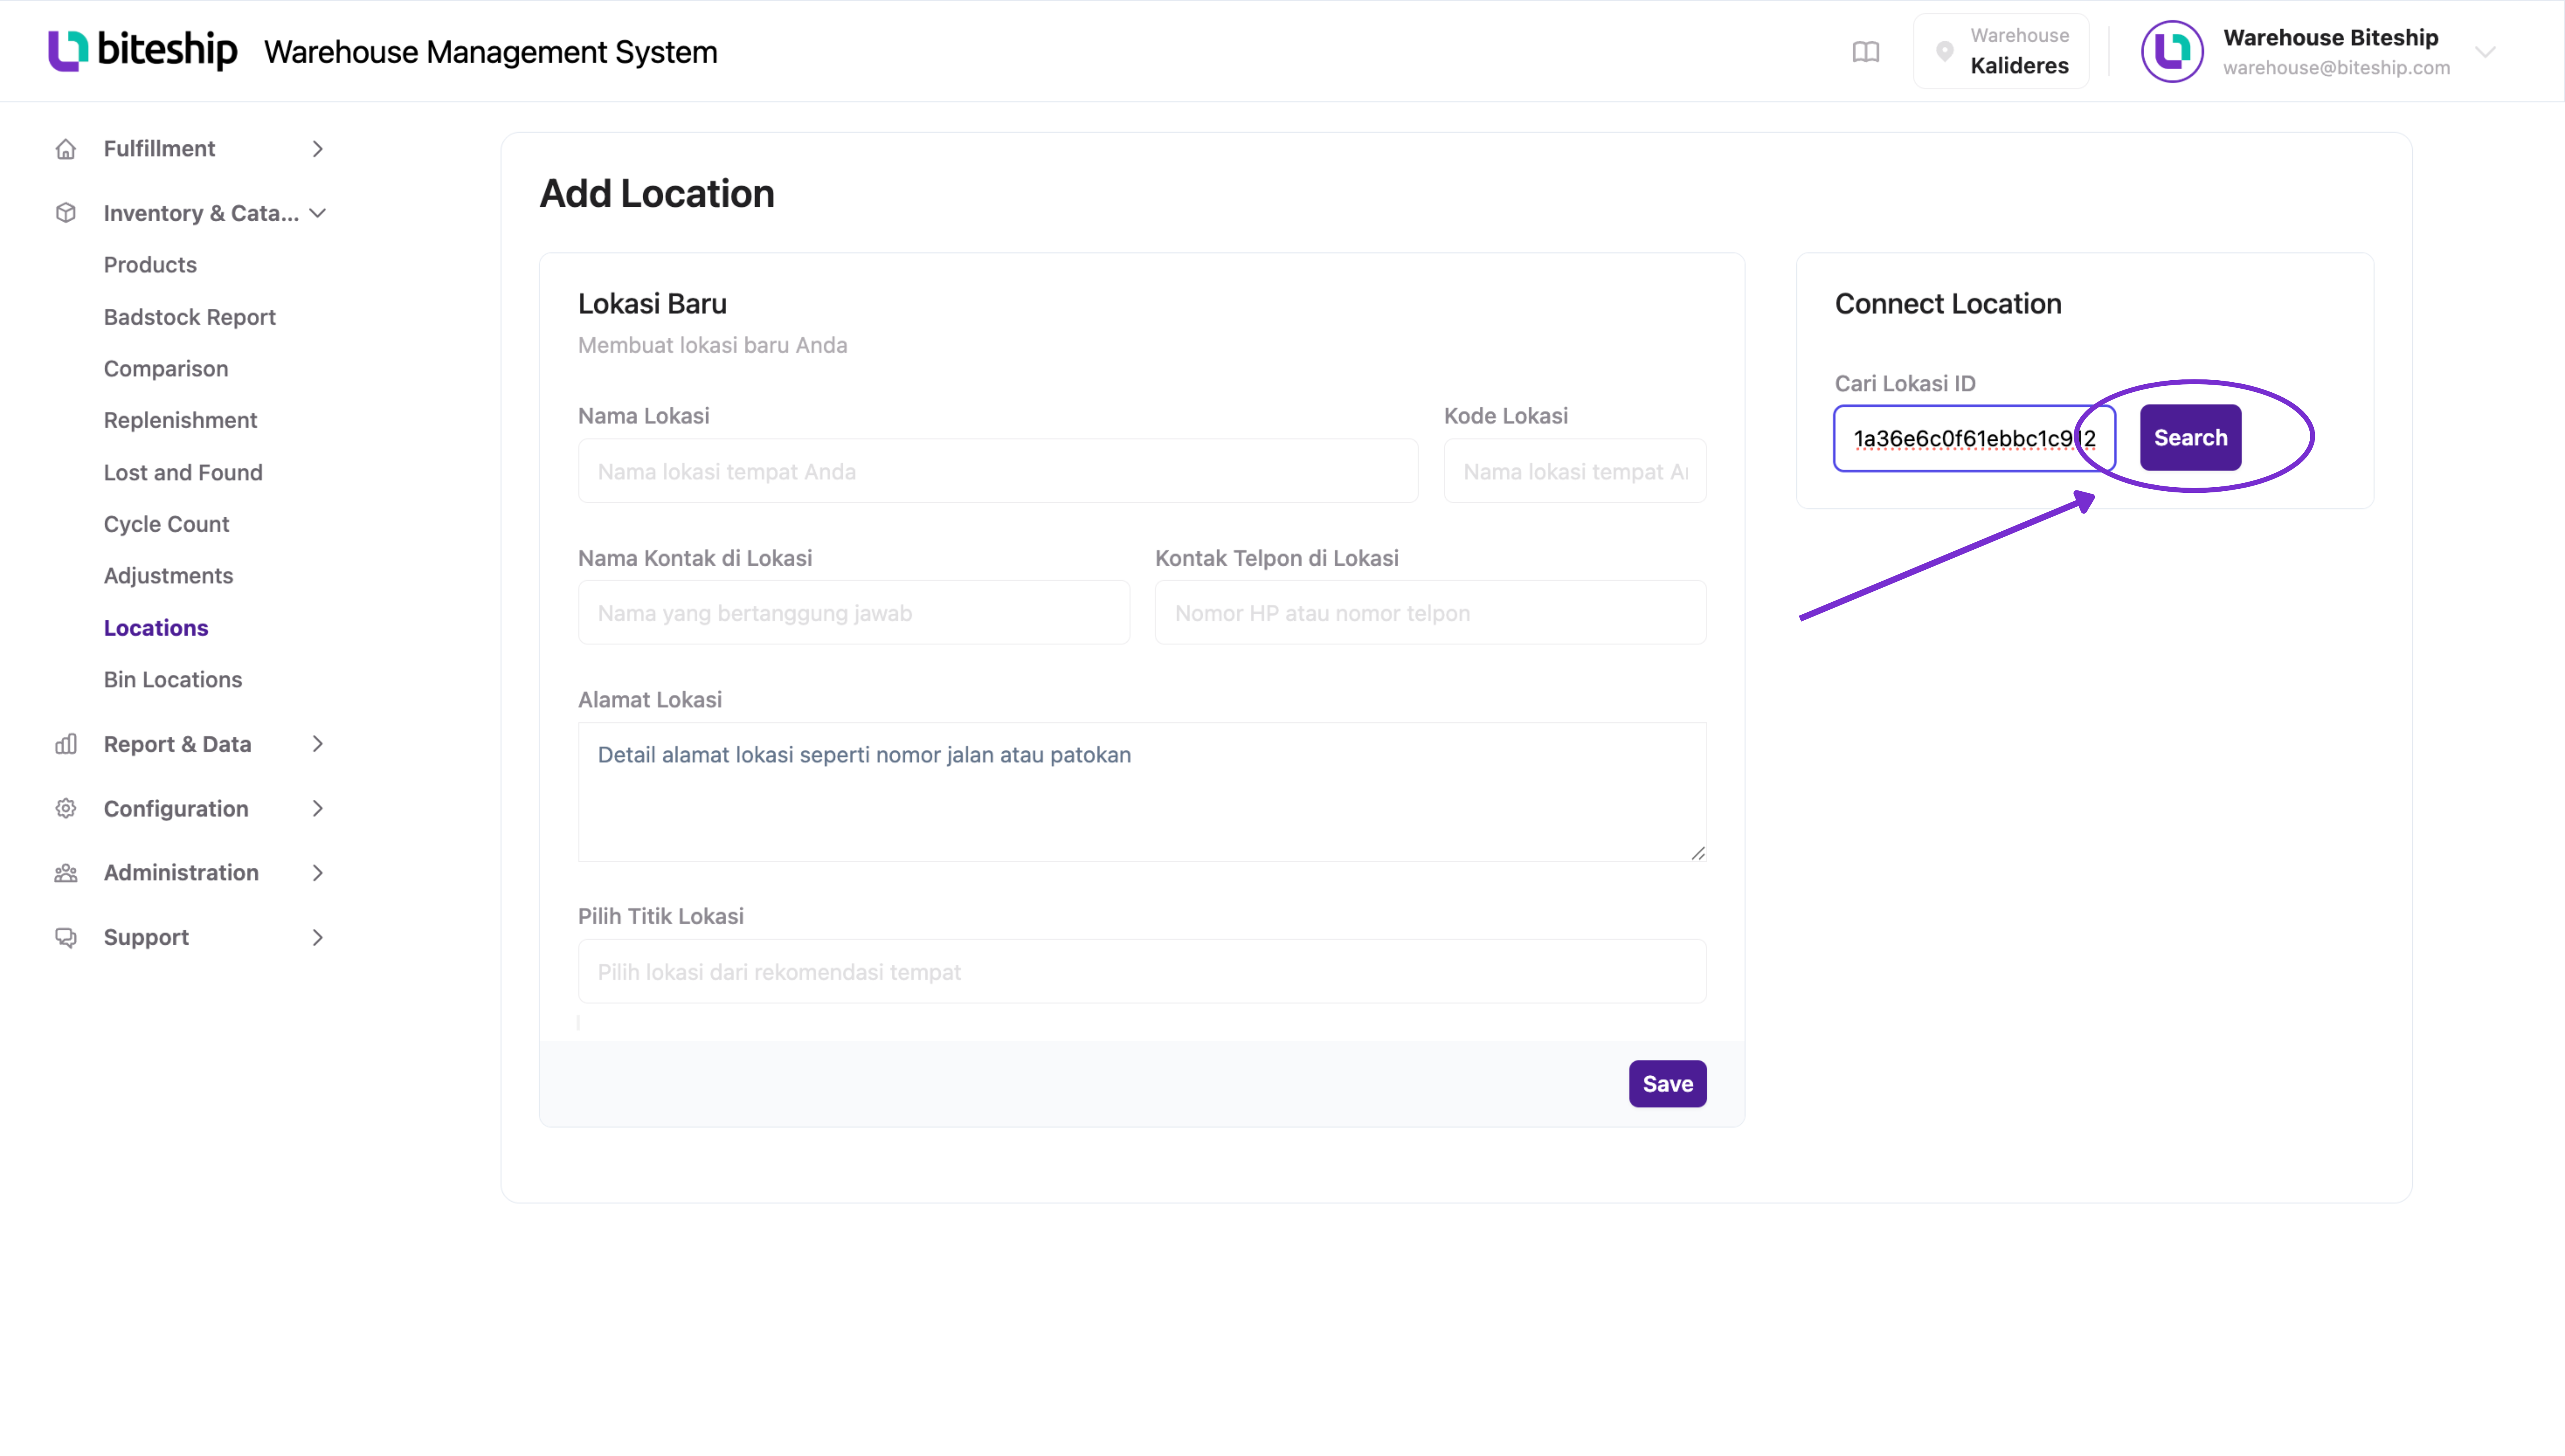2565x1456 pixels.
Task: Expand the Report & Data chevron
Action: click(317, 744)
